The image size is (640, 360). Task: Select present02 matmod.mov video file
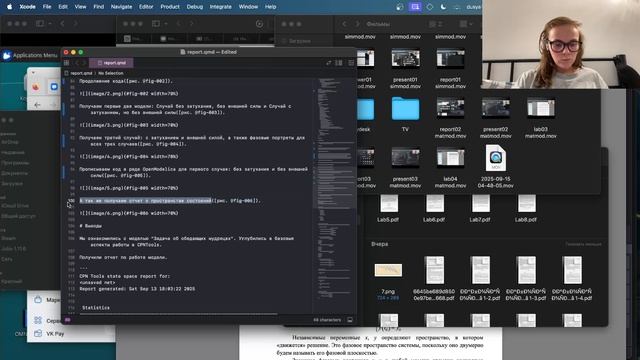(x=496, y=109)
